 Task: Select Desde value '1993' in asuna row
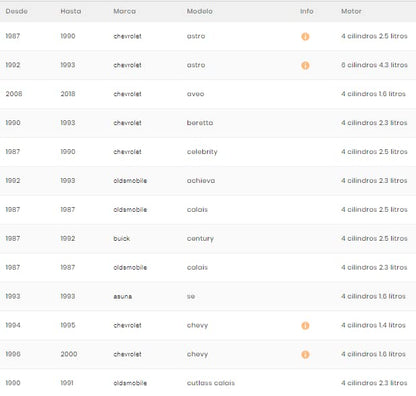tap(13, 296)
